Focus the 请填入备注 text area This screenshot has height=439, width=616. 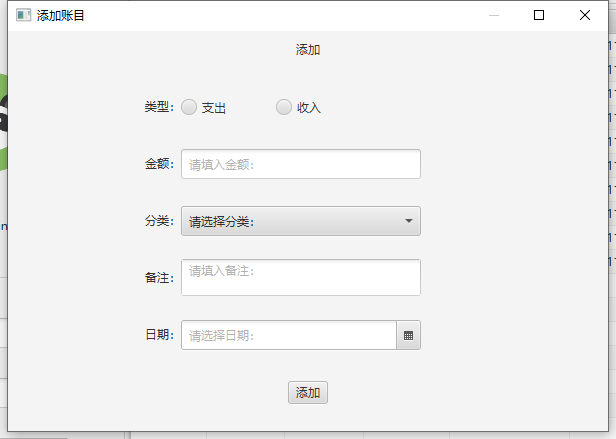(301, 277)
